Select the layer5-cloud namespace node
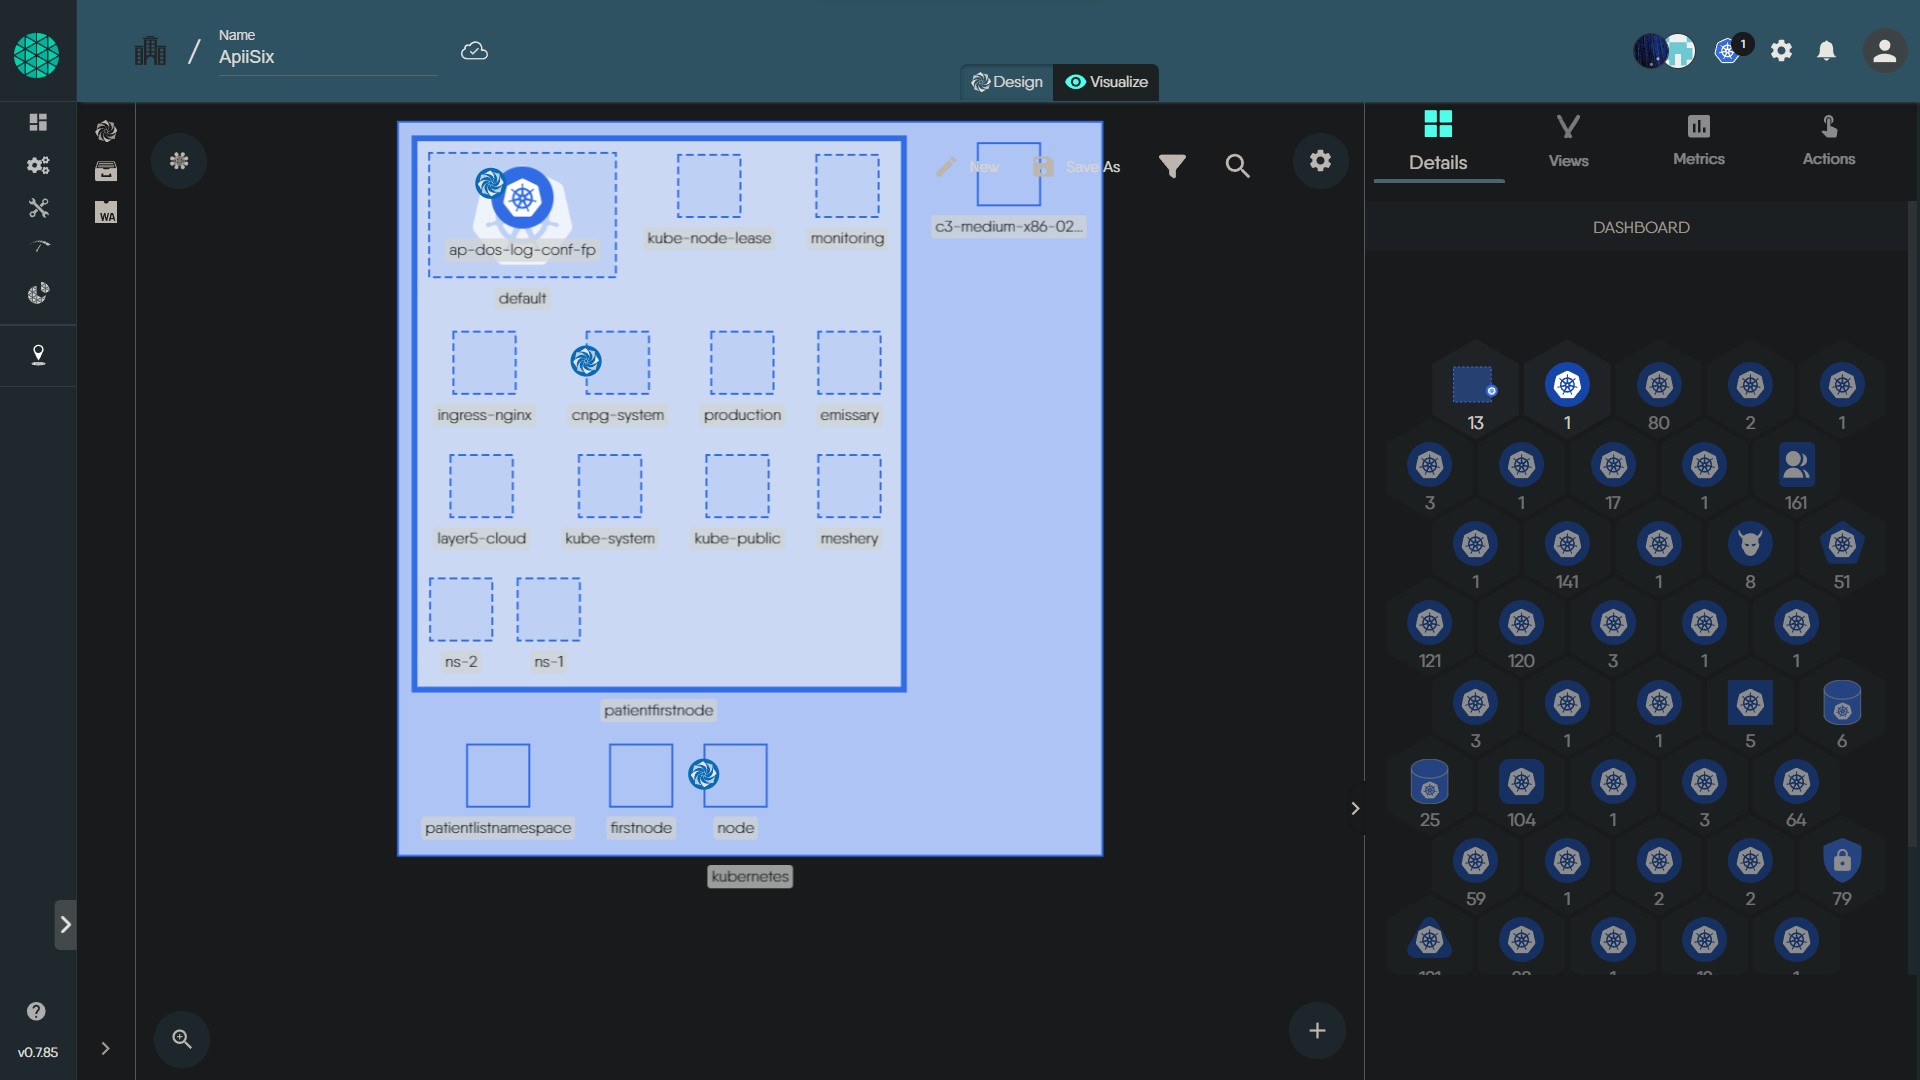The image size is (1920, 1080). pyautogui.click(x=481, y=486)
